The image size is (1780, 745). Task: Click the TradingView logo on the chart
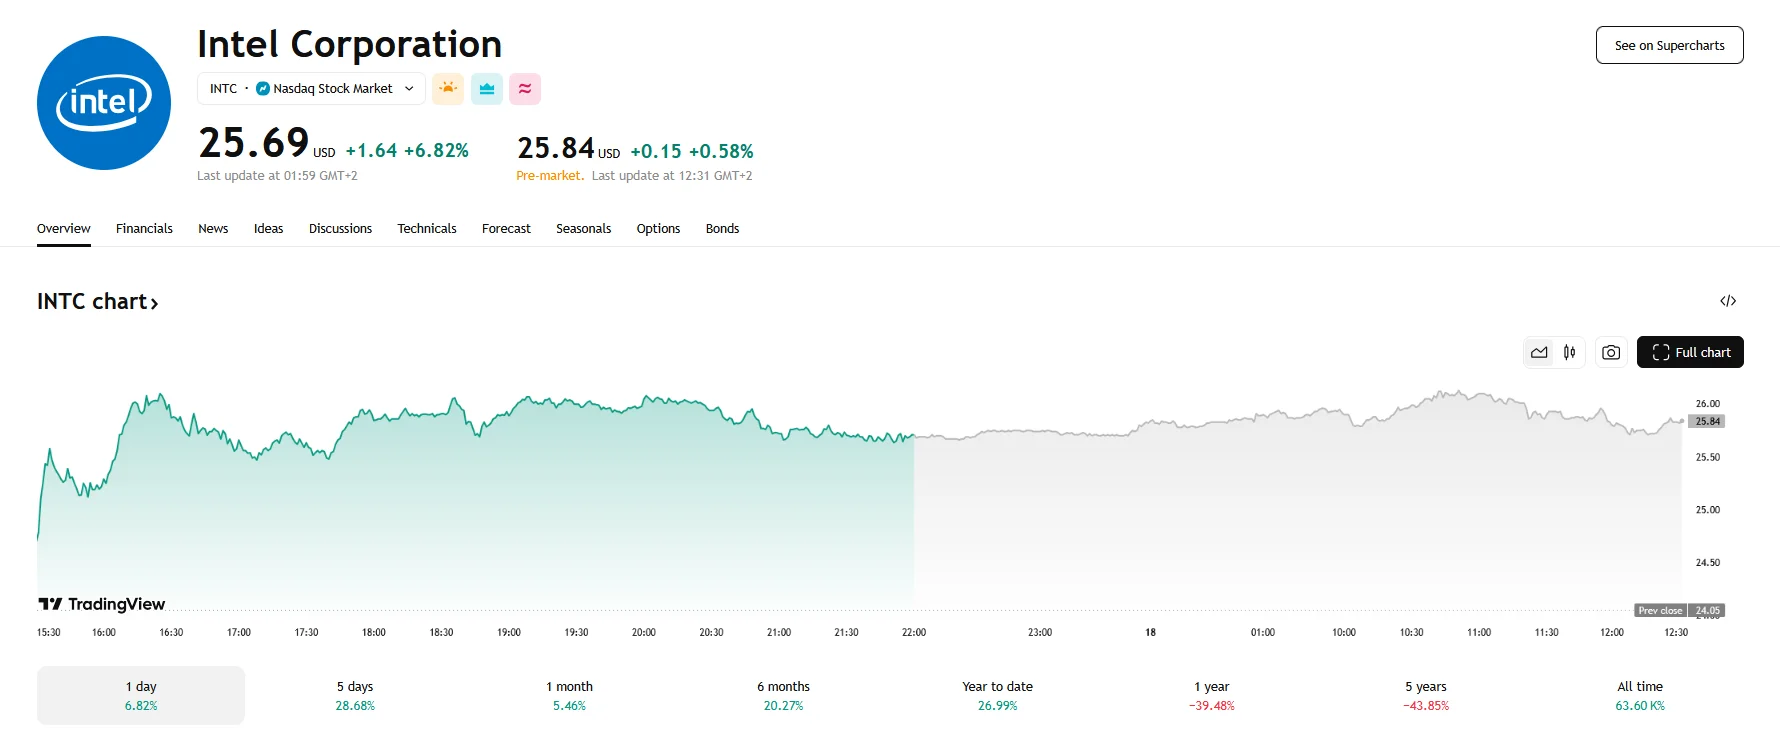click(x=100, y=604)
